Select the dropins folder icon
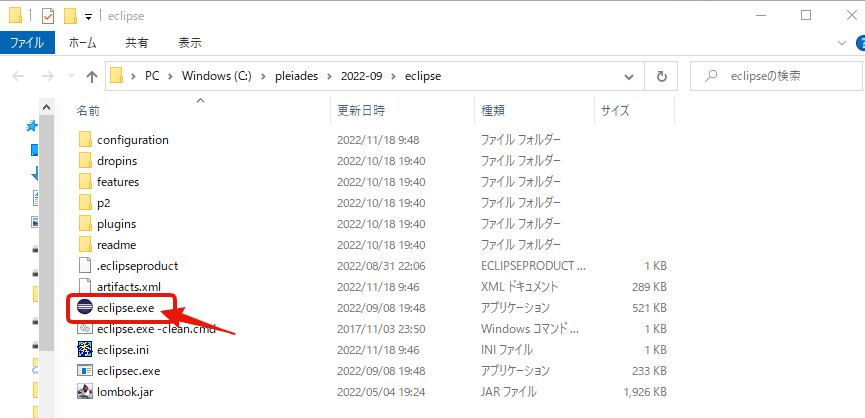Viewport: 865px width, 418px height. tap(84, 160)
